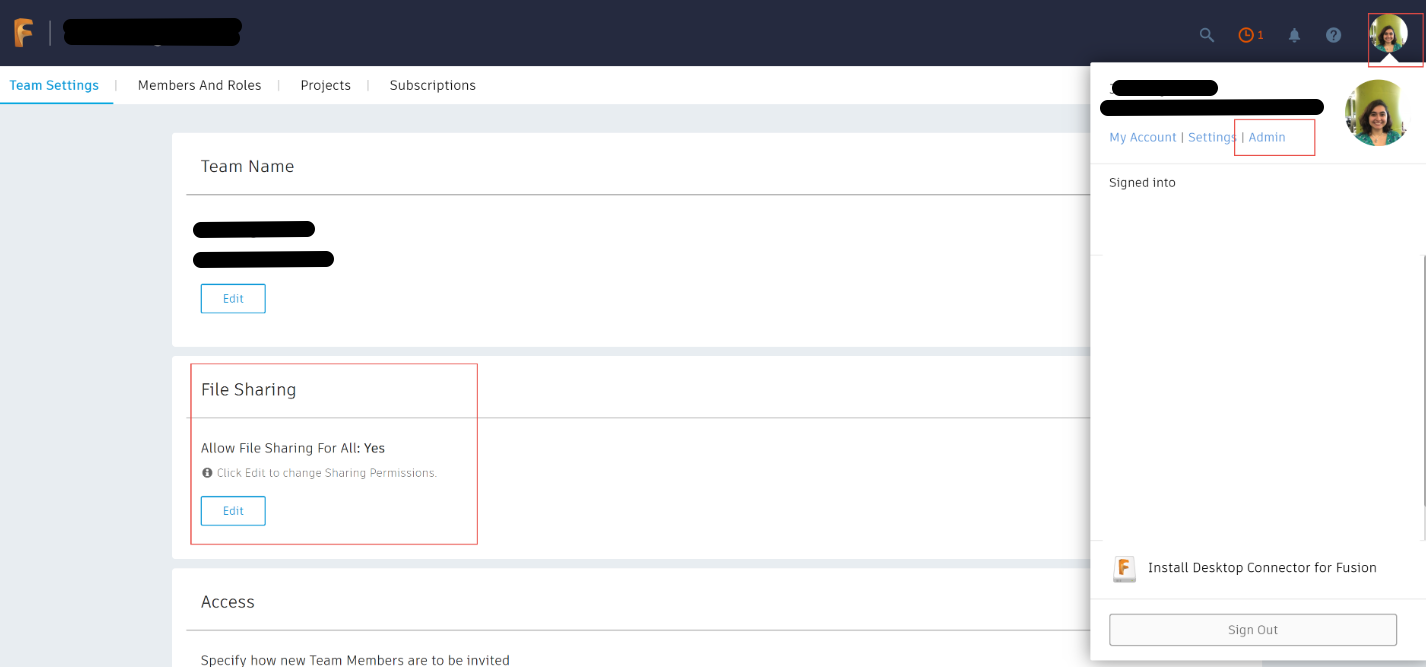Switch to the Members And Roles tab
Screen dimensions: 1426x667
[199, 85]
